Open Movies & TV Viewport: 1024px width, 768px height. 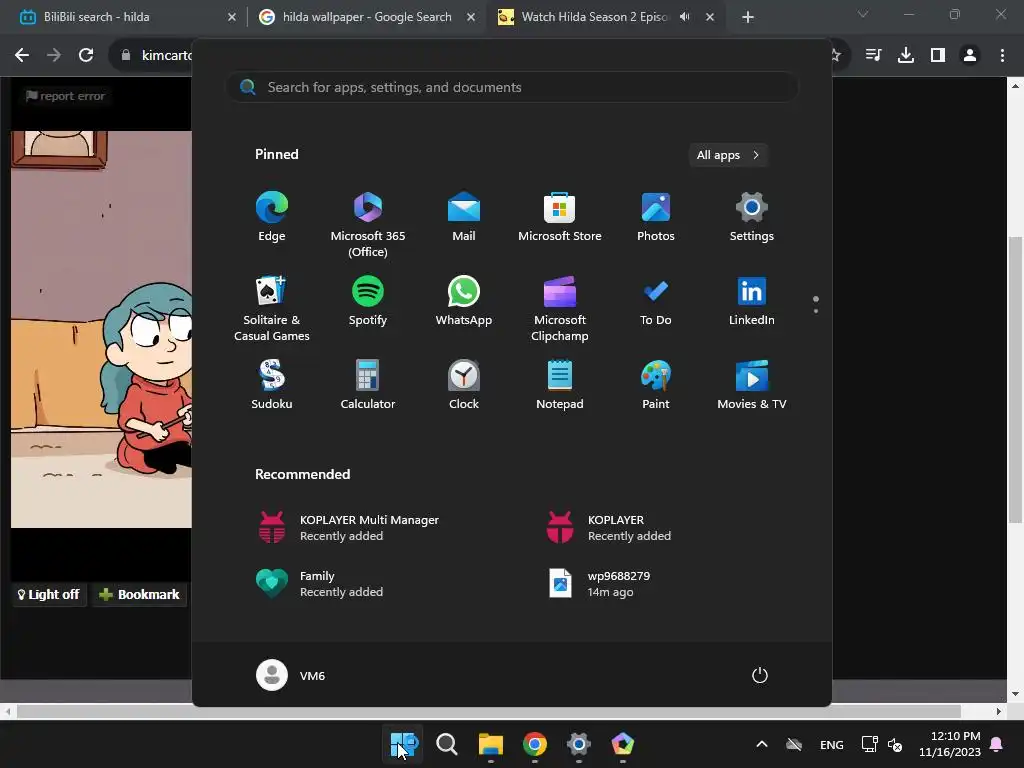click(752, 385)
